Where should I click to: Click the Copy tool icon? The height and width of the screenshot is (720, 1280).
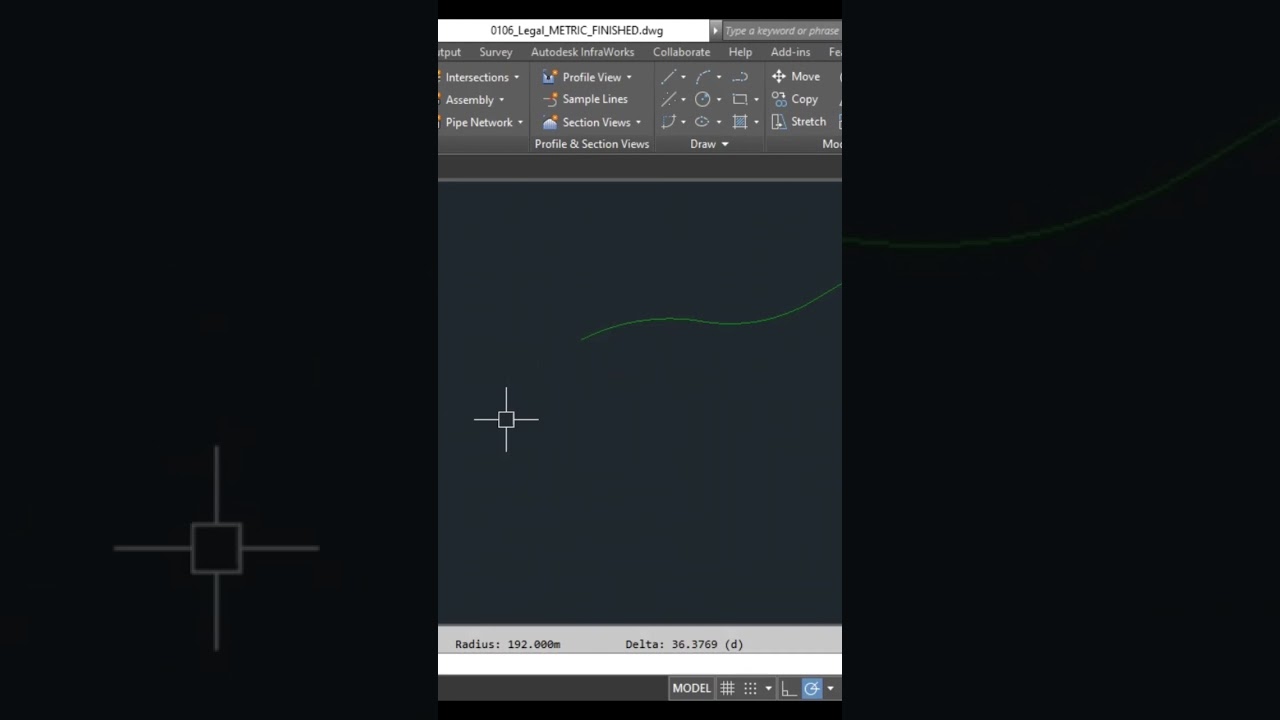[779, 99]
